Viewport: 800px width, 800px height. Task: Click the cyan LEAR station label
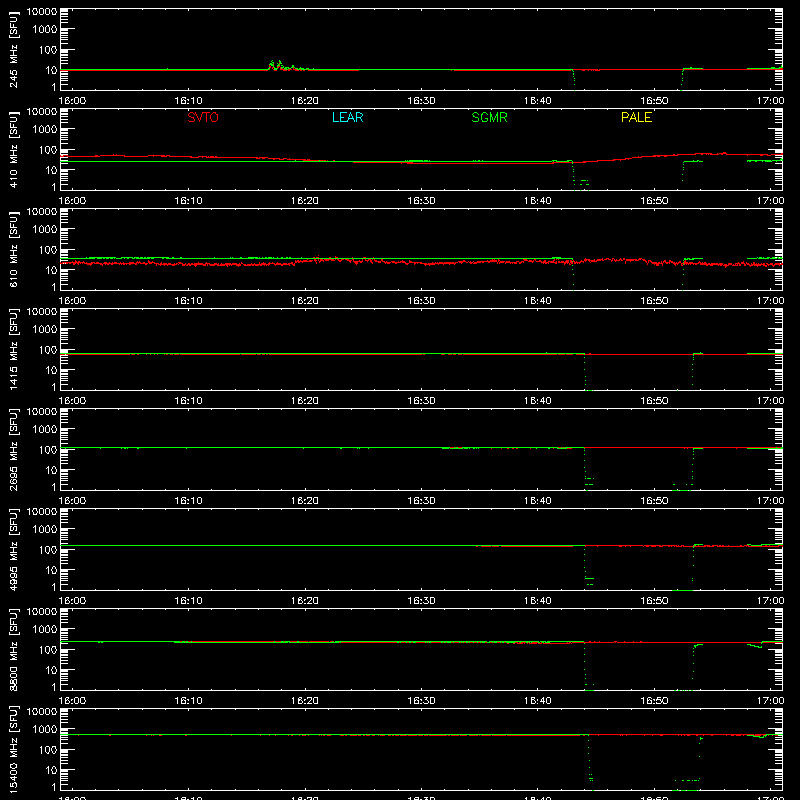[347, 117]
